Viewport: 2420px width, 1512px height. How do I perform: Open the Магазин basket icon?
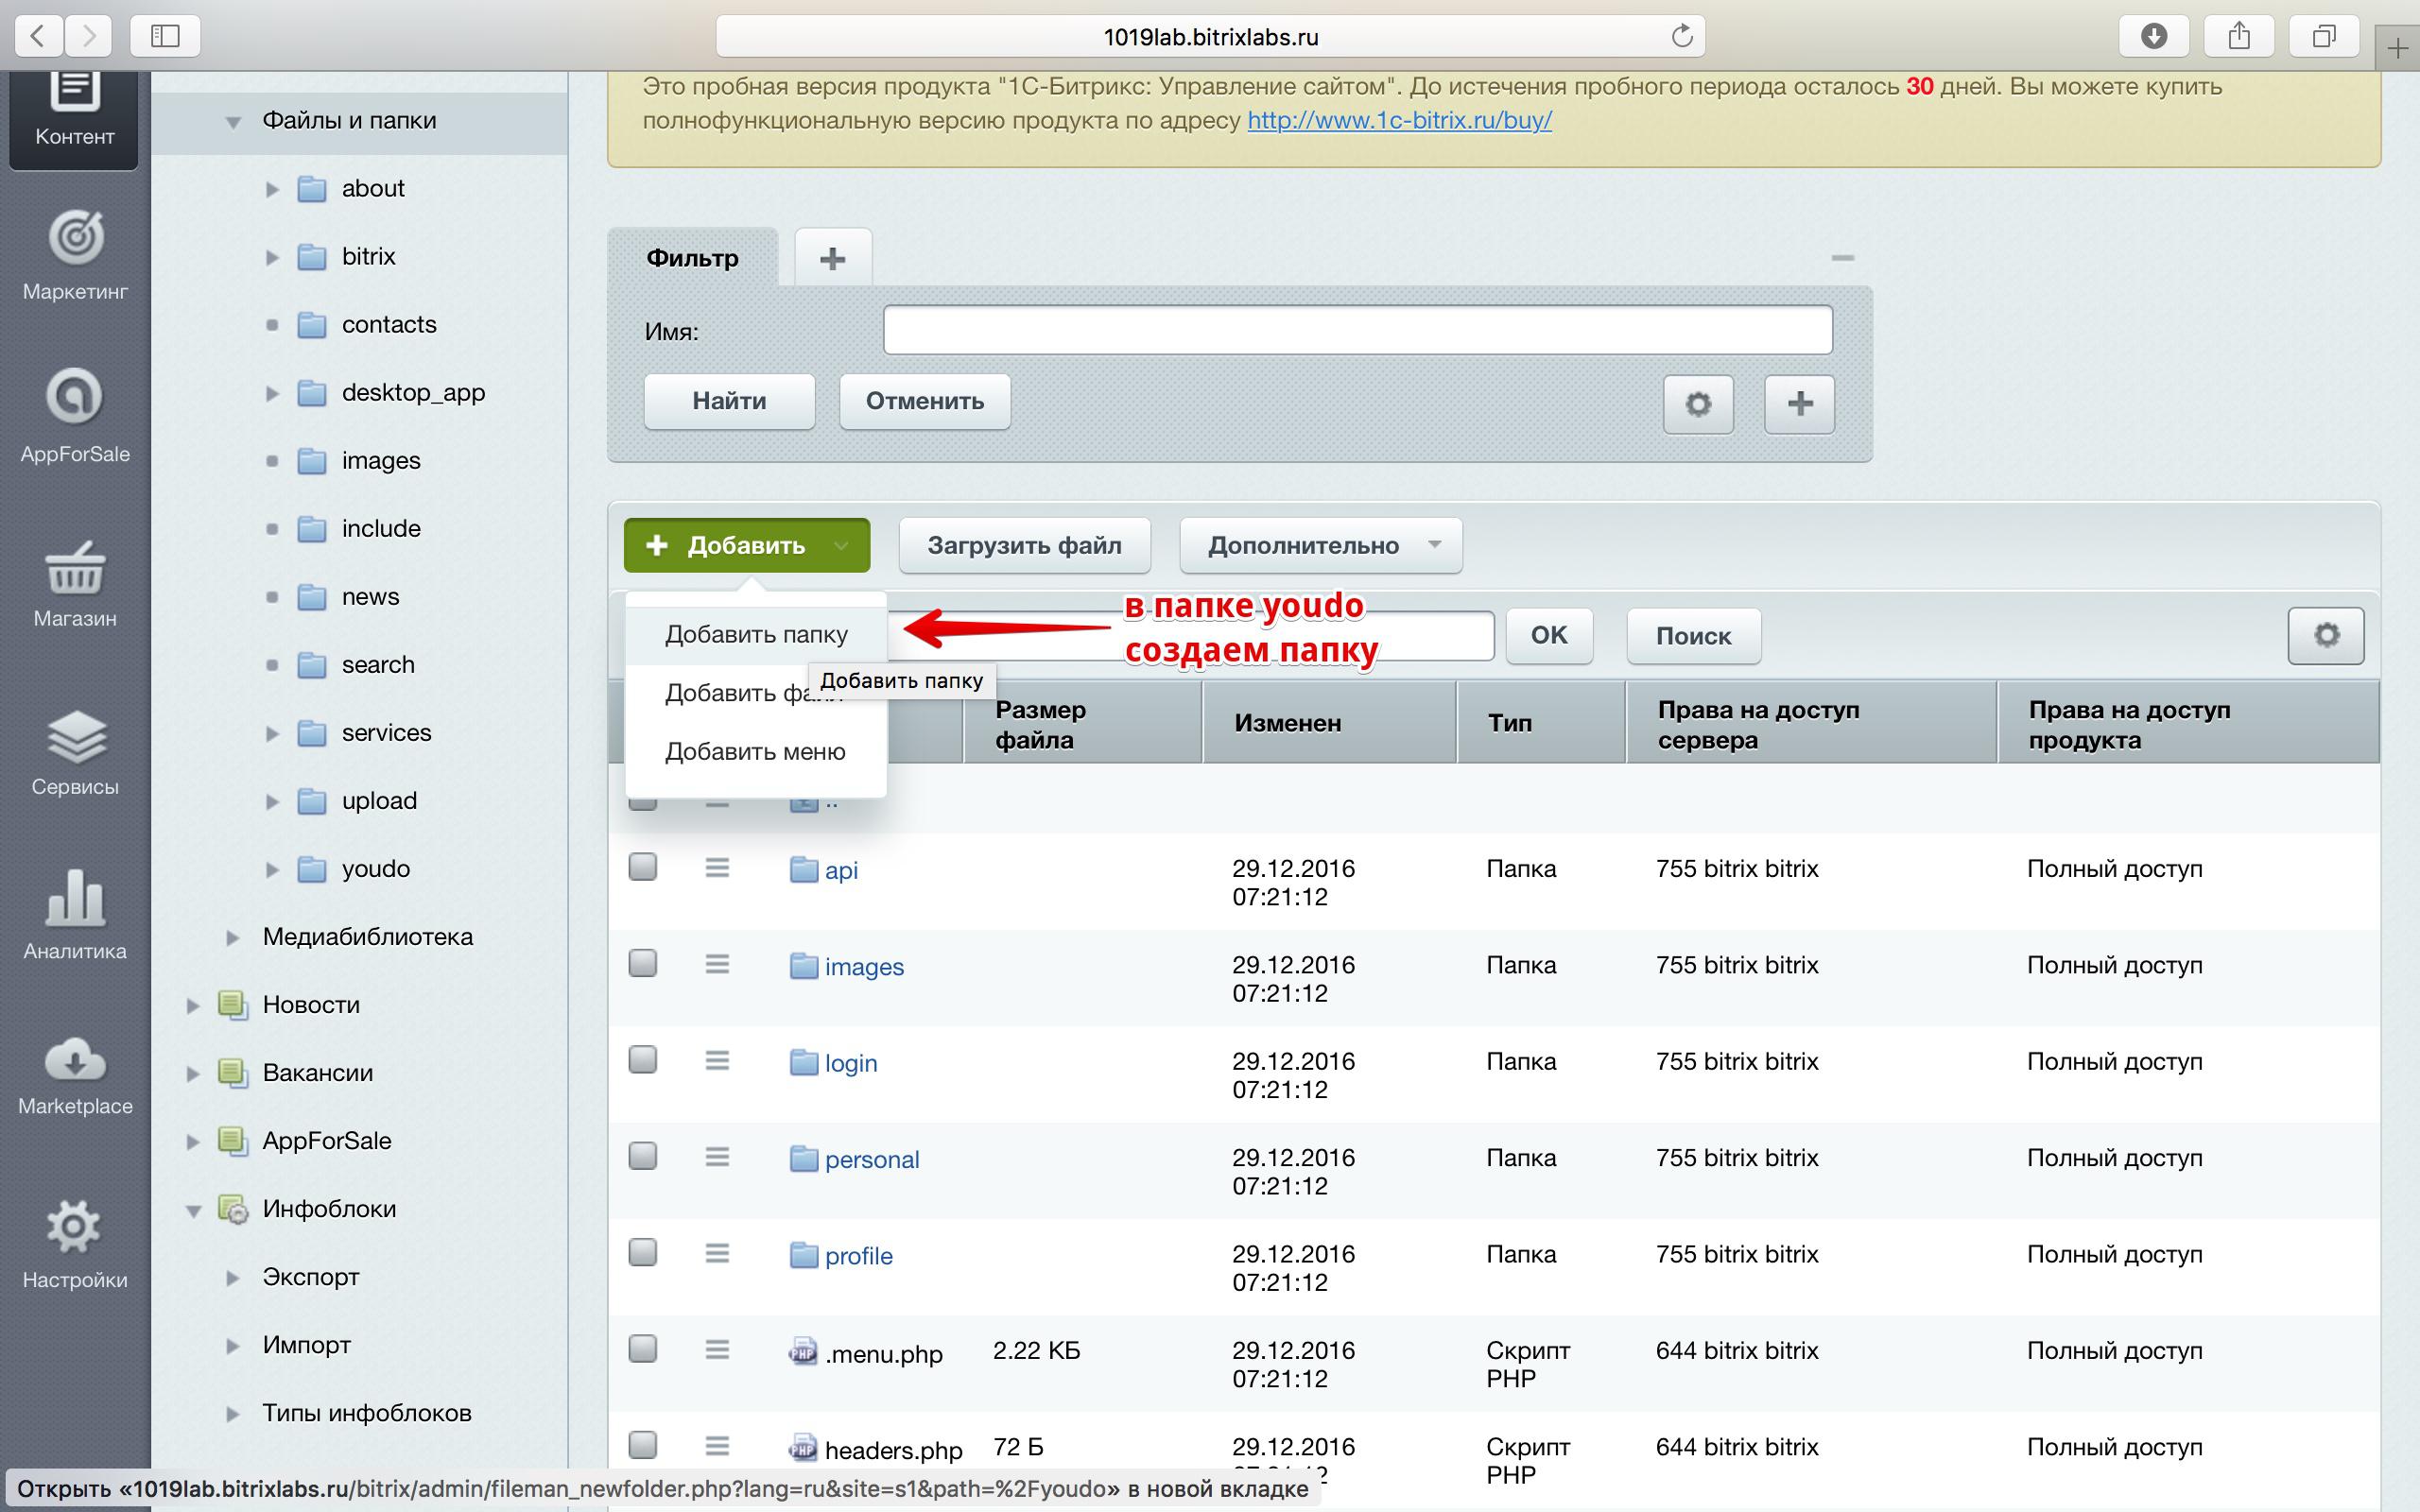coord(75,567)
